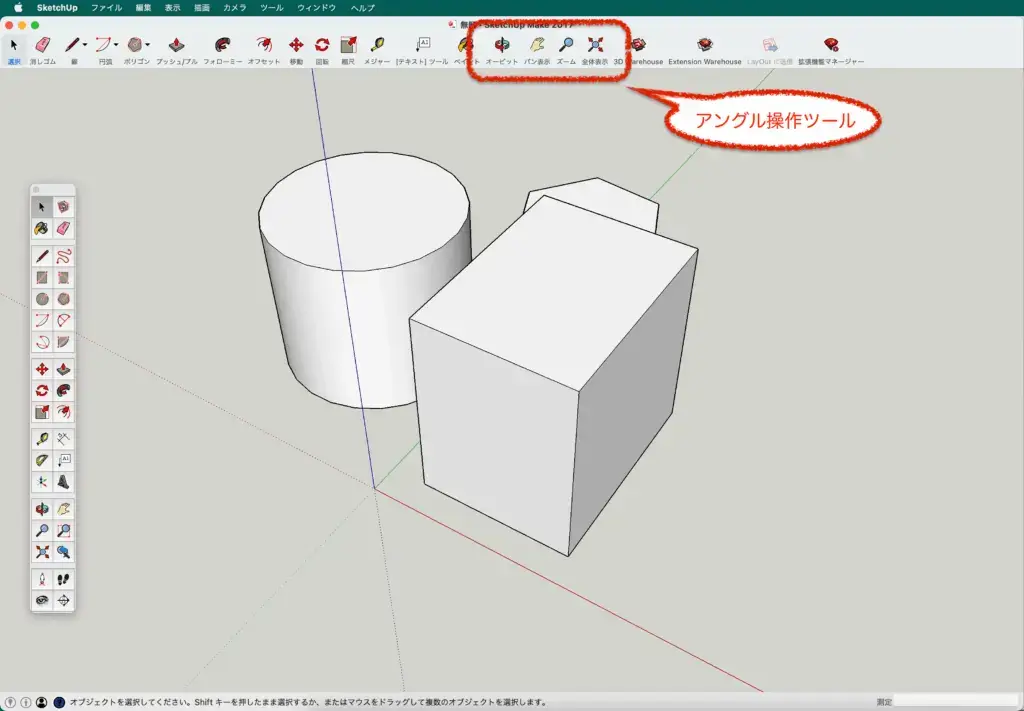The width and height of the screenshot is (1024, 711).
Task: Open the 描画 menu
Action: coord(202,8)
